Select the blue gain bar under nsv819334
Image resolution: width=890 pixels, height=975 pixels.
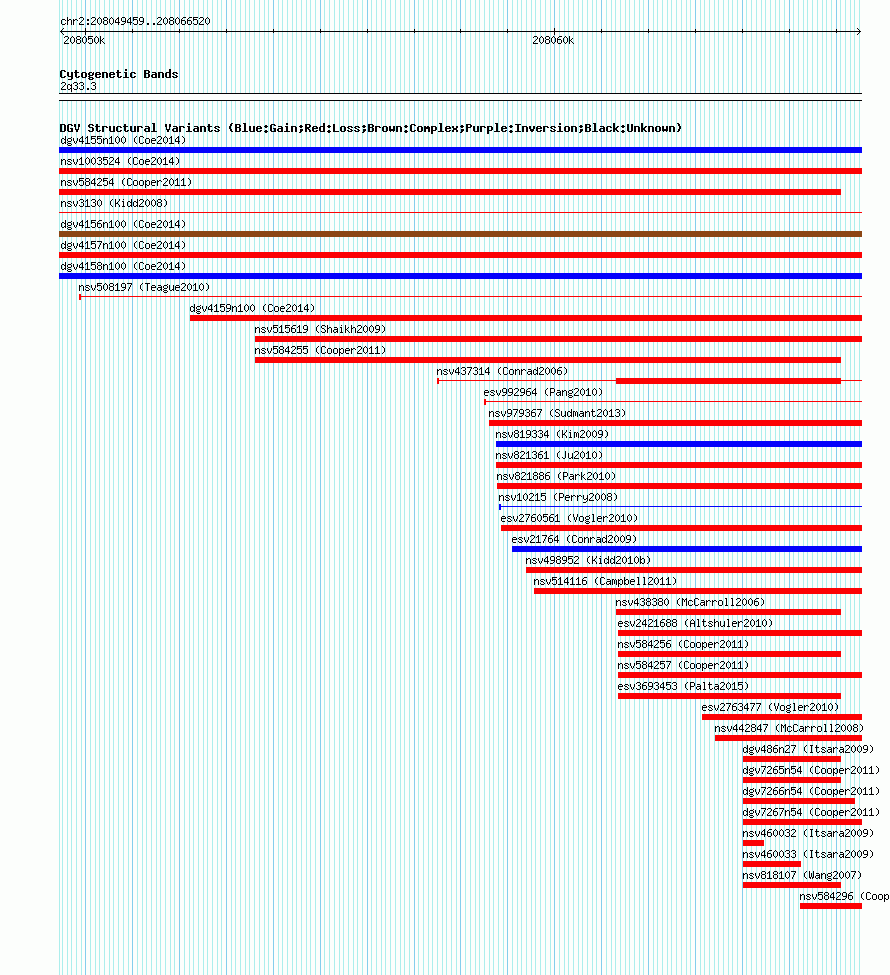(679, 444)
